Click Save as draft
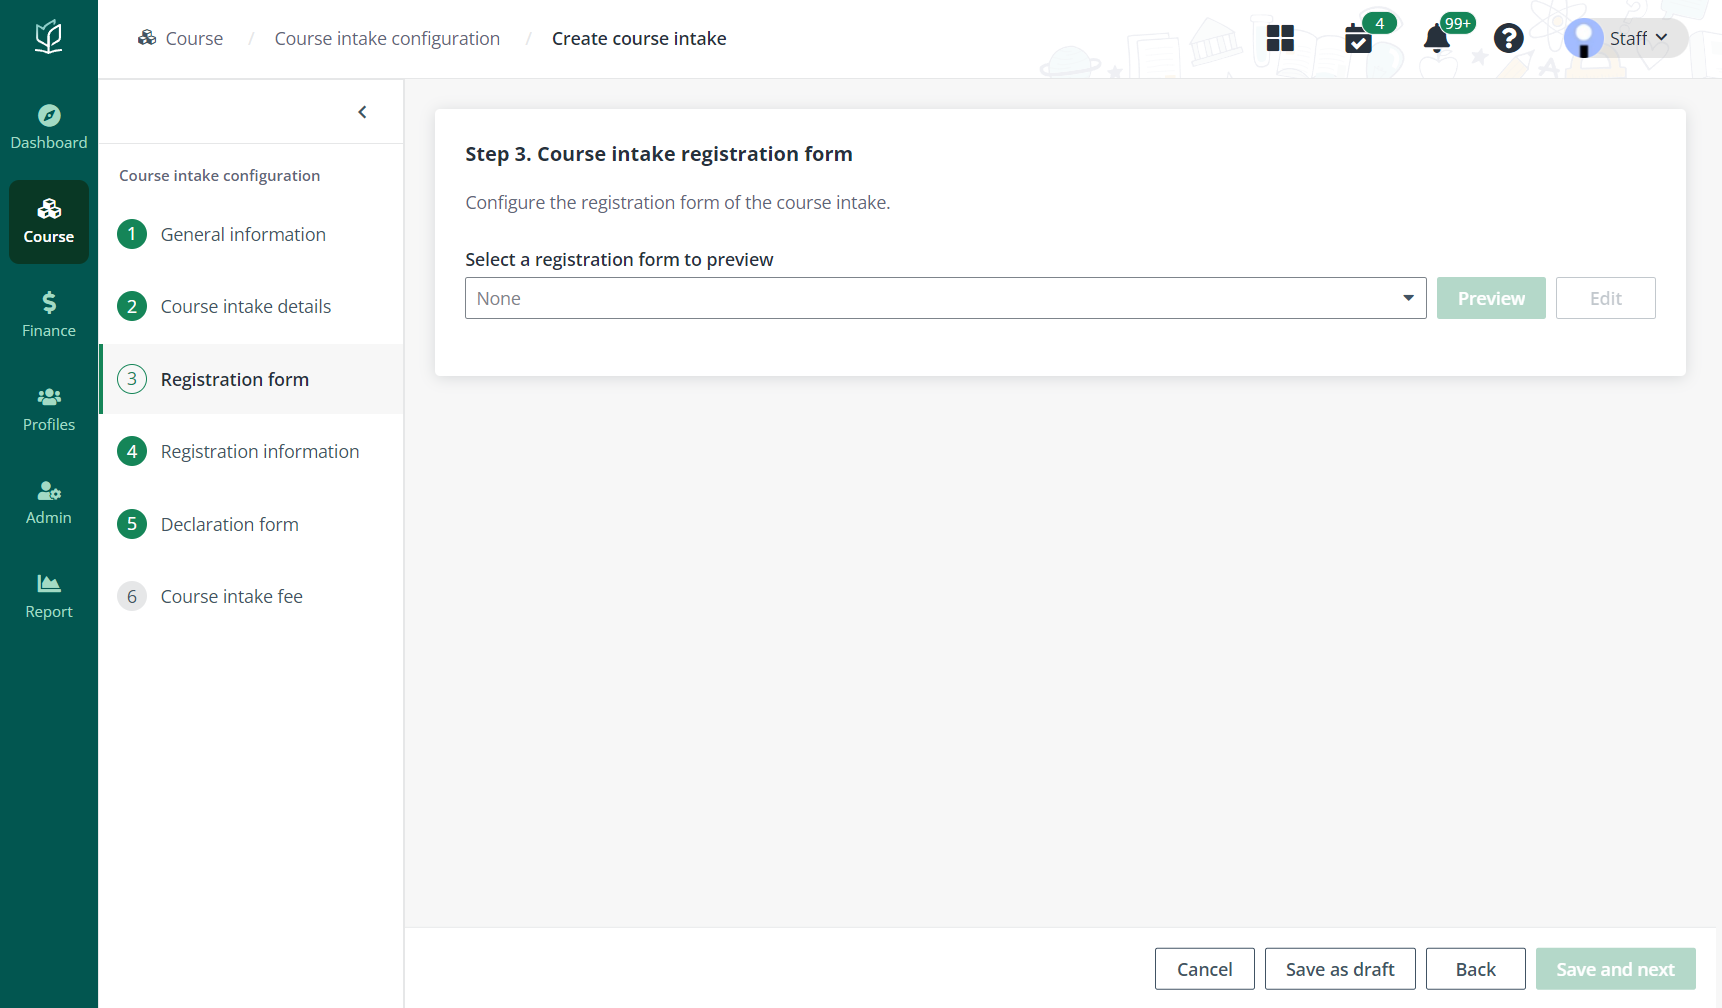 (1340, 969)
